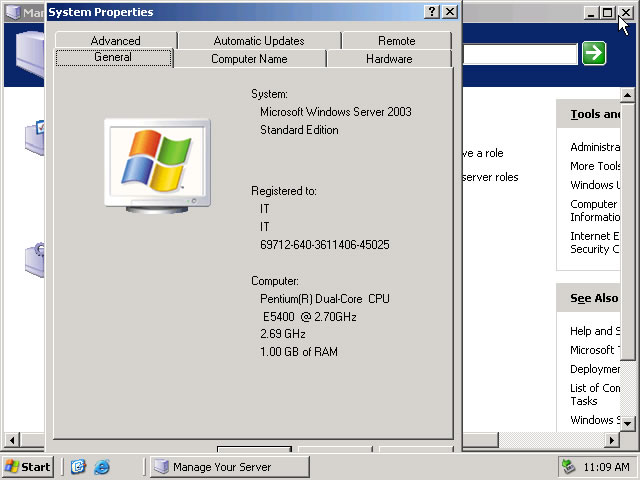This screenshot has width=640, height=480.
Task: Select the Remote tab
Action: [x=397, y=41]
